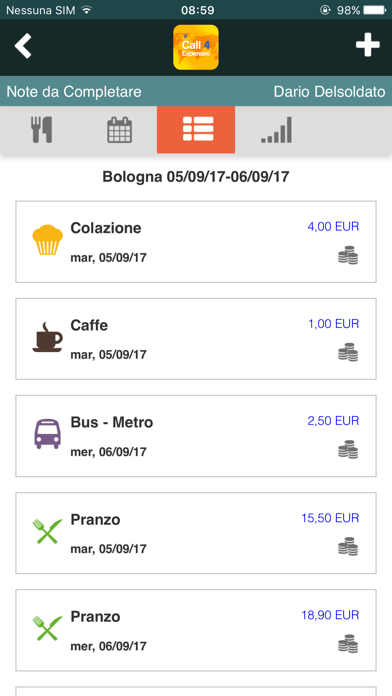The width and height of the screenshot is (392, 696).
Task: Add a new expense with plus icon
Action: point(368,45)
